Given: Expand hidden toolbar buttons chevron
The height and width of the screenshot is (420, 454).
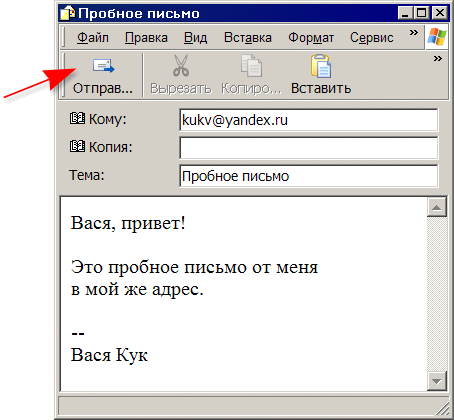Looking at the screenshot, I should click(438, 59).
